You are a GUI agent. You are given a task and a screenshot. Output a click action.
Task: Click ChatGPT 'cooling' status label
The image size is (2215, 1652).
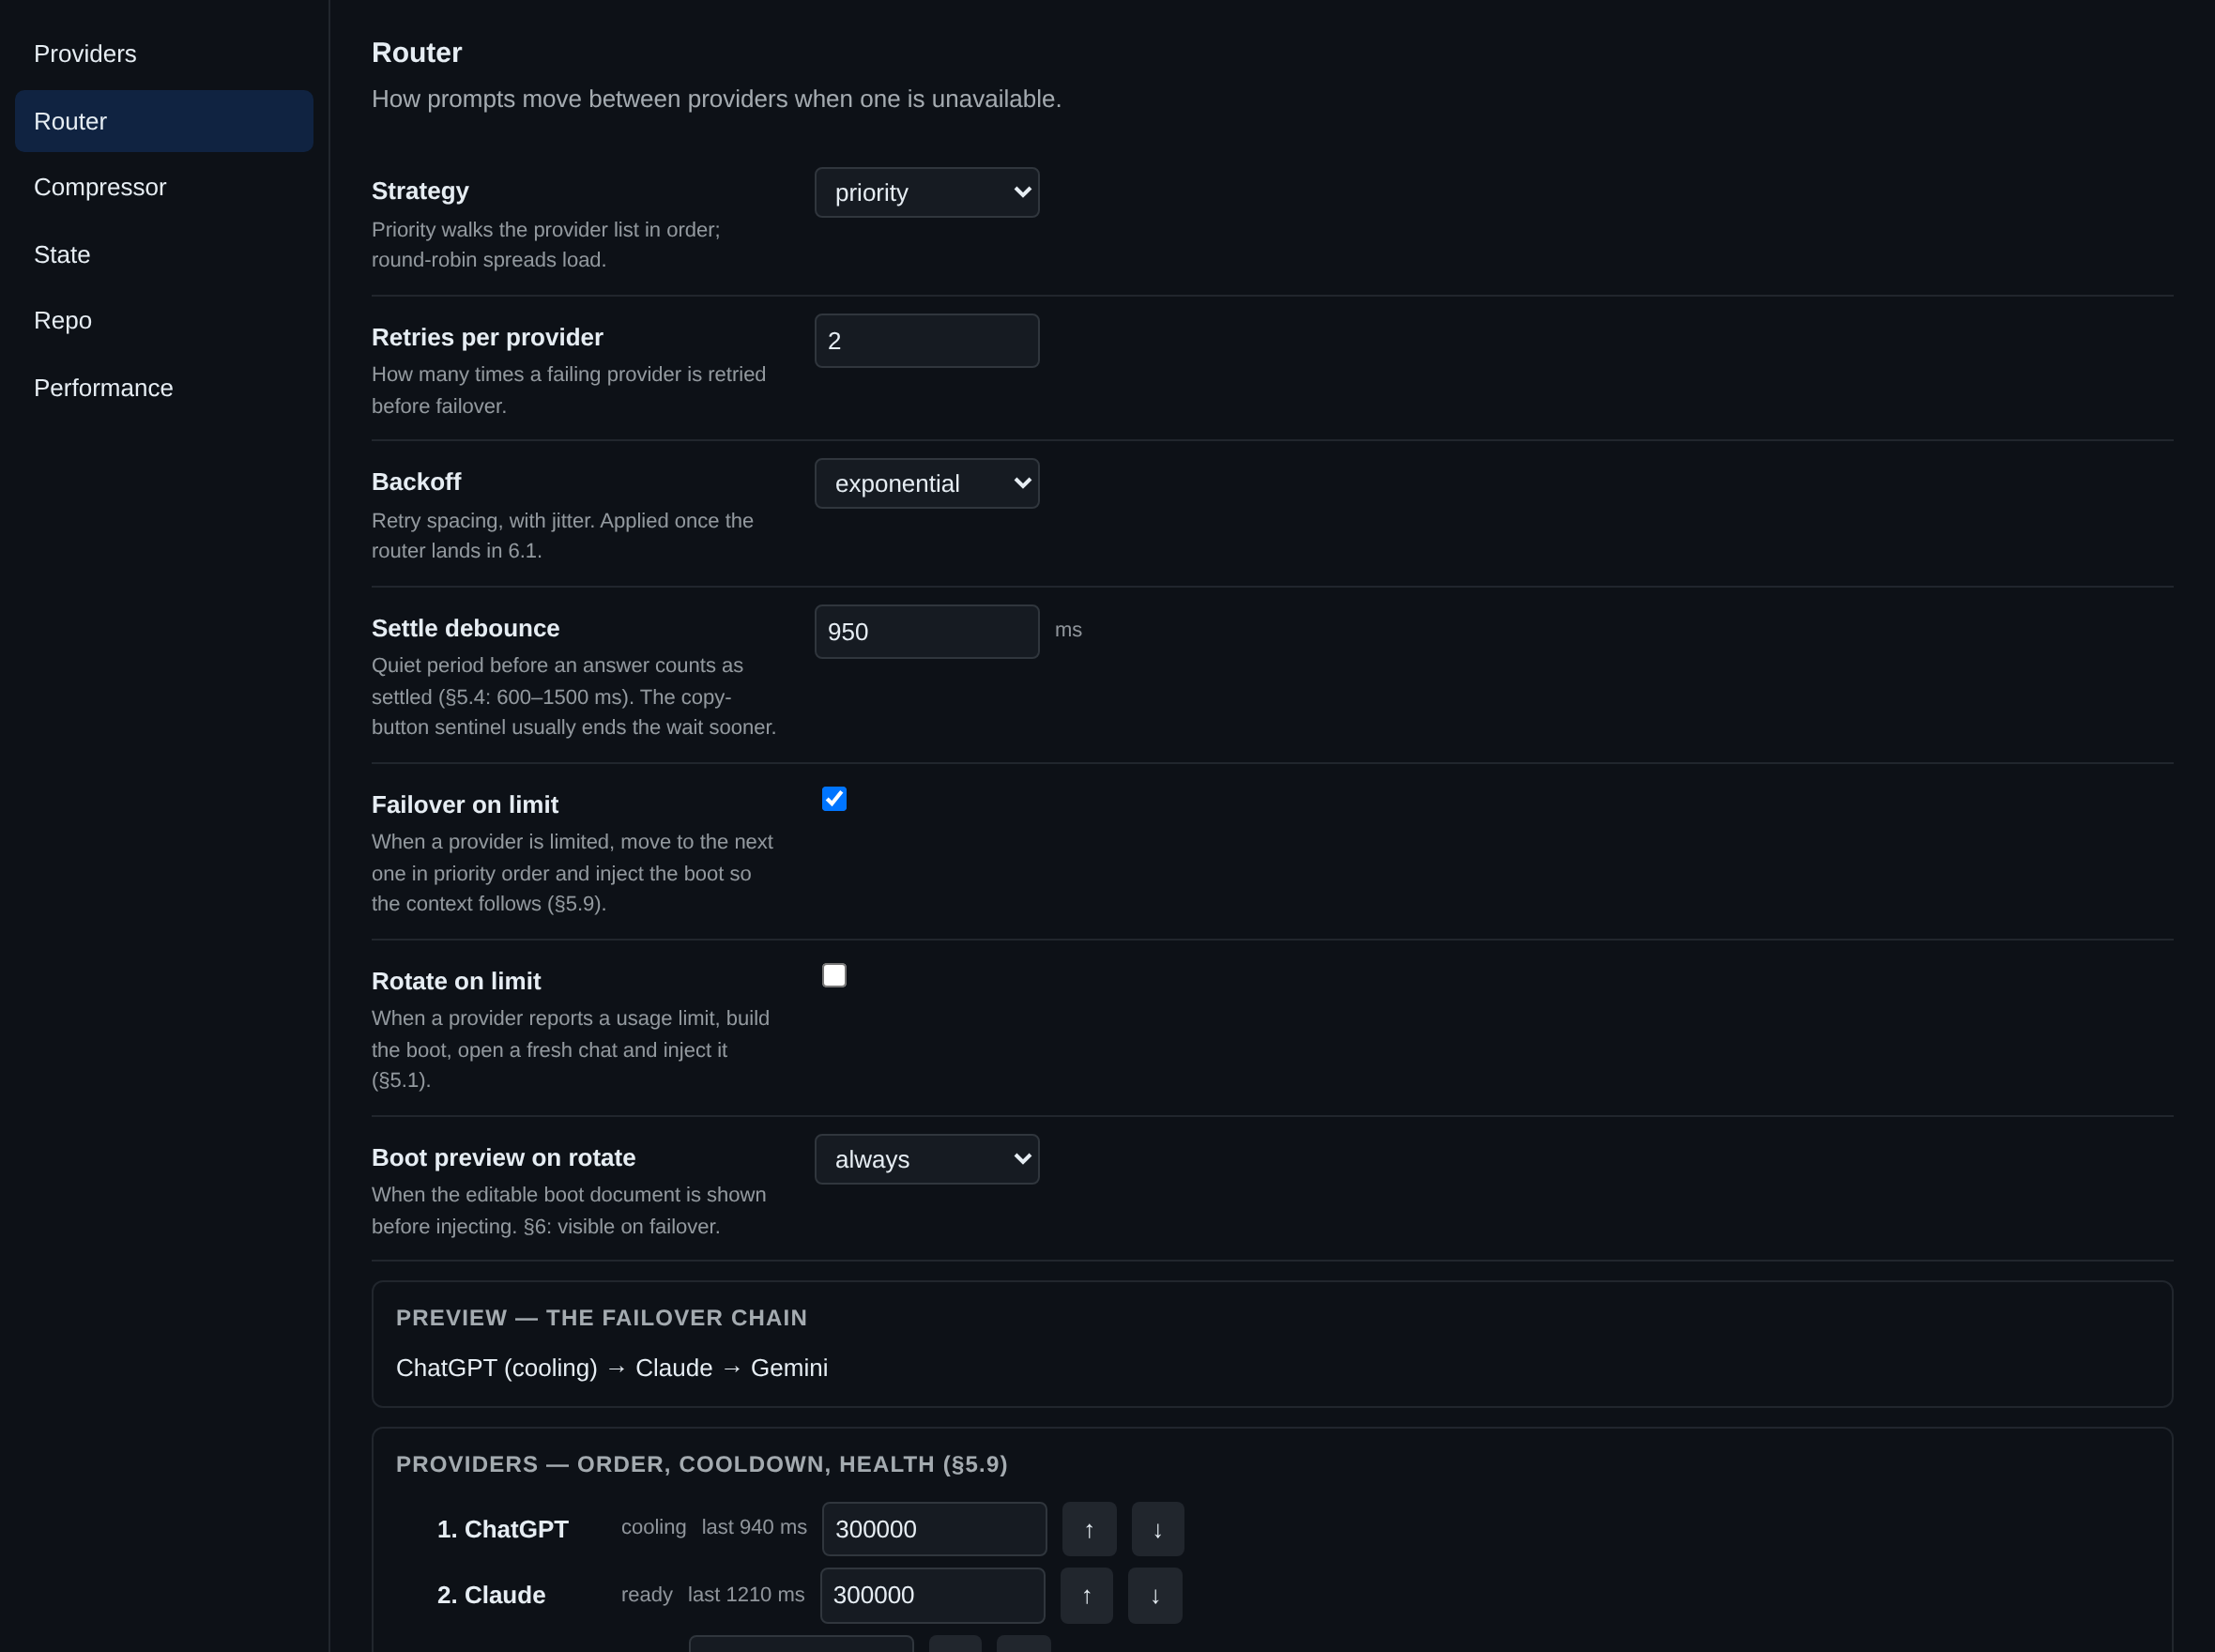[654, 1527]
